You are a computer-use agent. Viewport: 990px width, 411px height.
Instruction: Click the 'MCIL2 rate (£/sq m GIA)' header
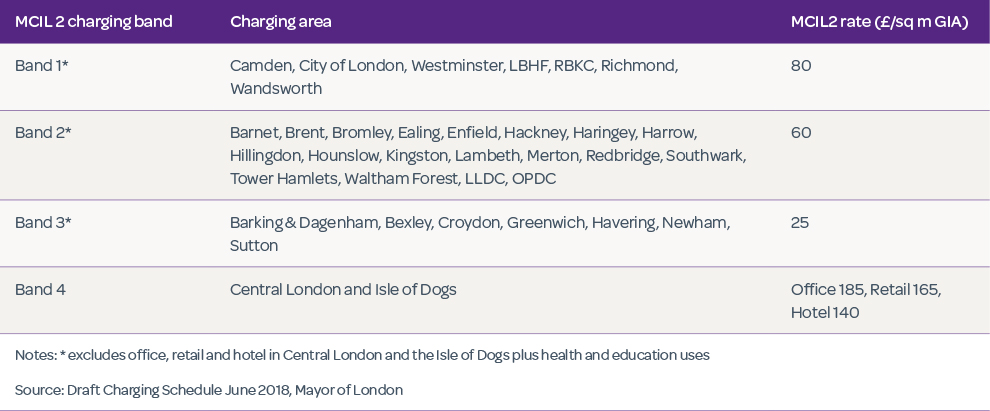click(x=879, y=22)
